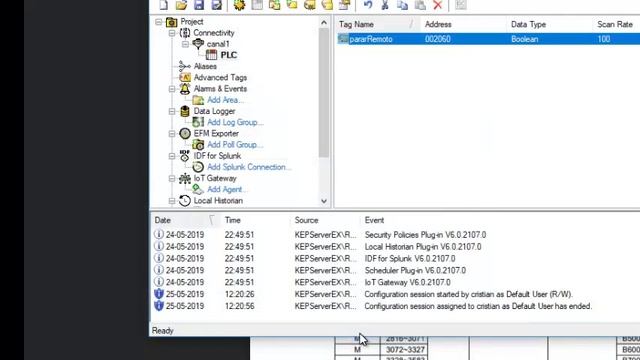Click the Add Log Group... link
Viewport: 640px width, 360px height.
tap(235, 122)
